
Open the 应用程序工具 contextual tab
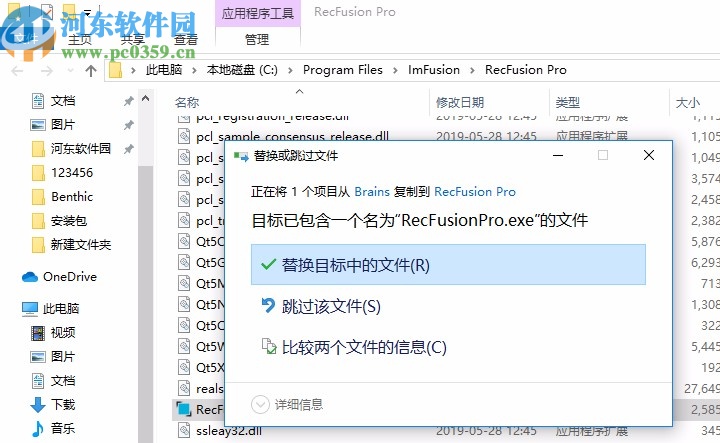click(x=258, y=13)
